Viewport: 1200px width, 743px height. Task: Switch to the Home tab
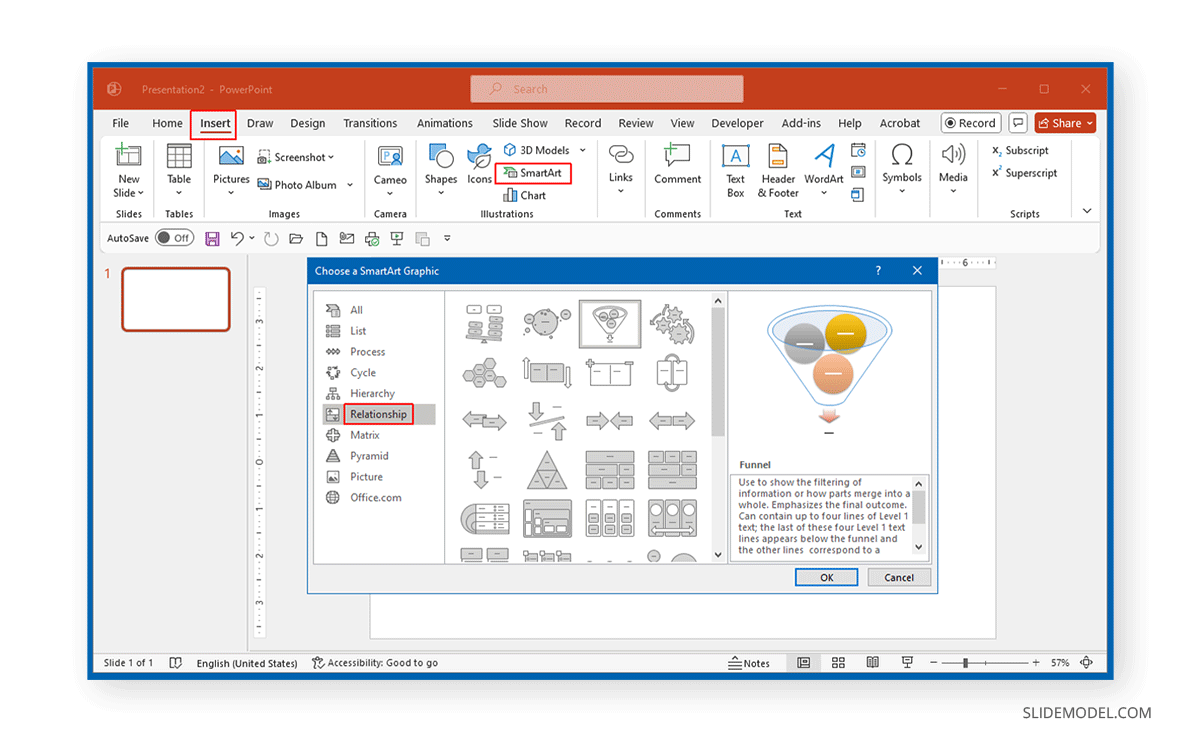pyautogui.click(x=167, y=123)
